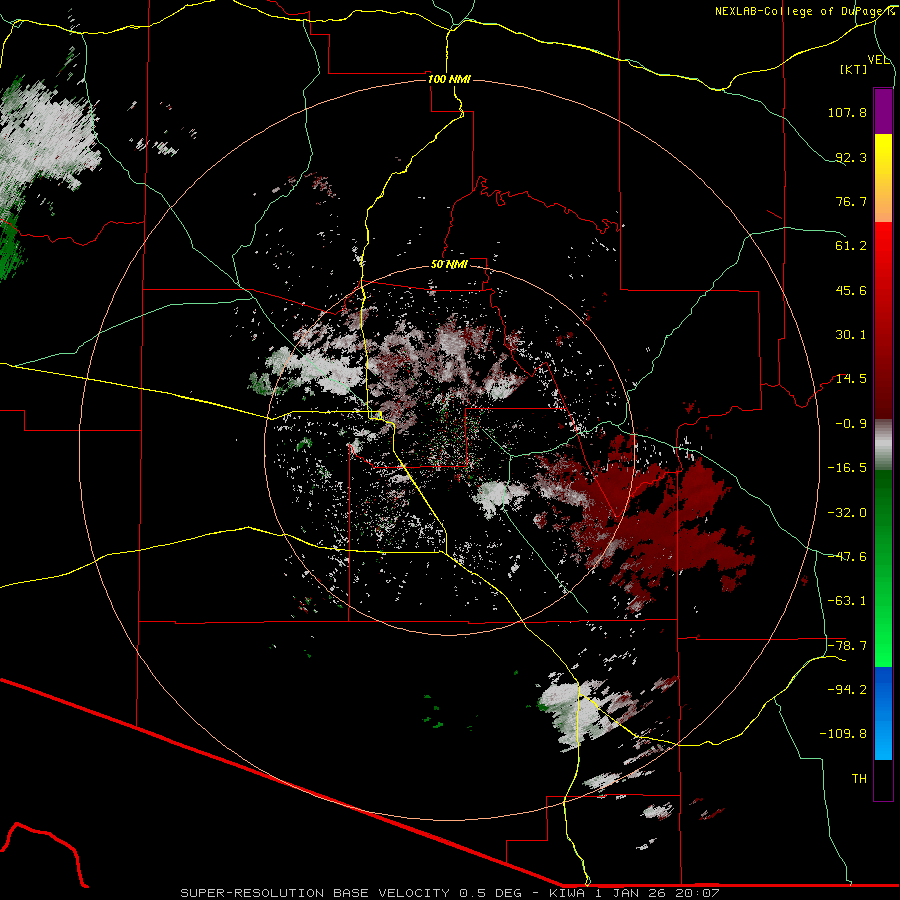
Task: Click the 61.2 legend value
Action: (x=851, y=246)
